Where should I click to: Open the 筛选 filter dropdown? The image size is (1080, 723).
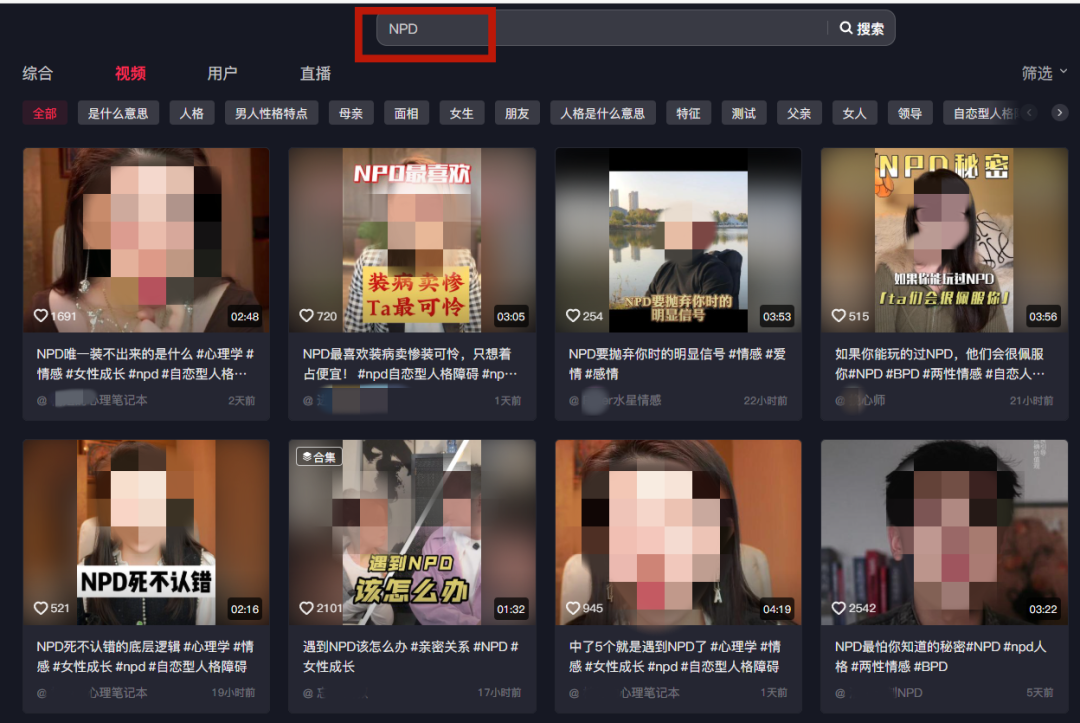[x=1043, y=73]
